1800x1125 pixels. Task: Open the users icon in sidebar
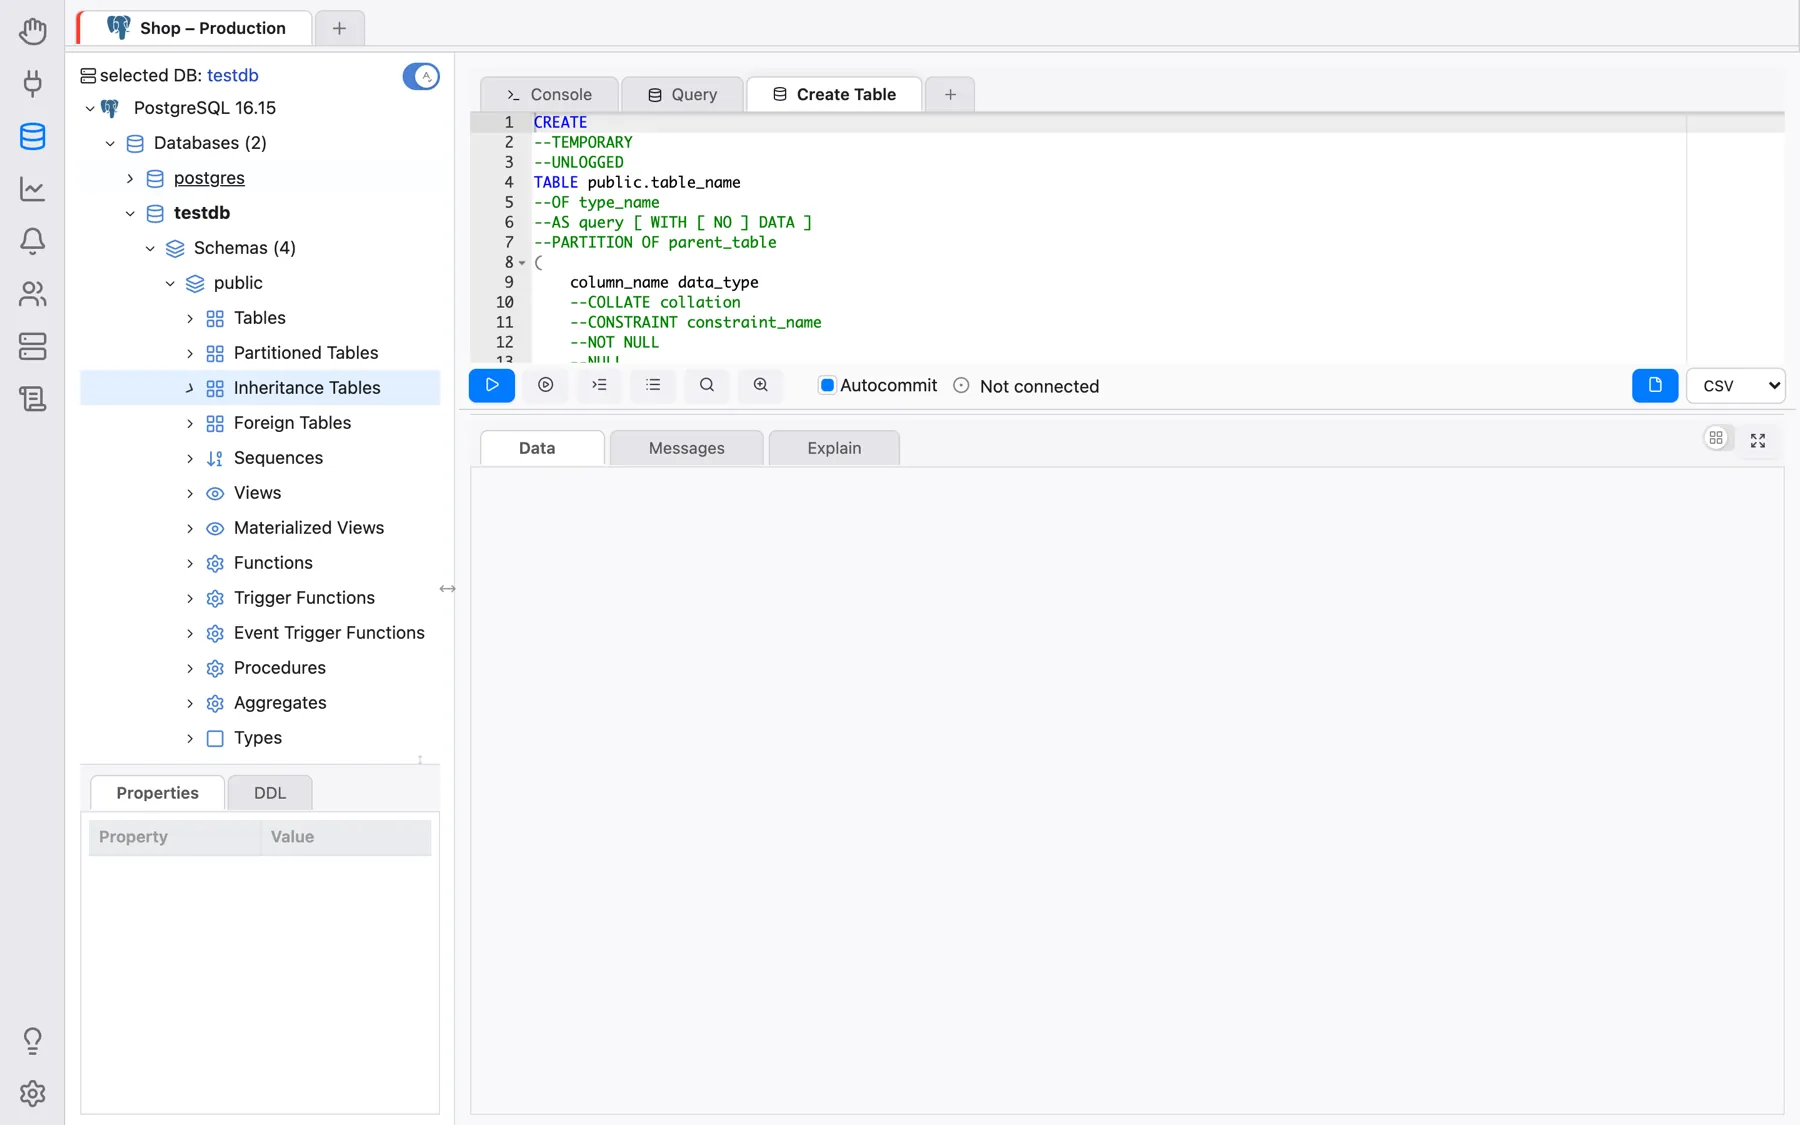point(32,294)
